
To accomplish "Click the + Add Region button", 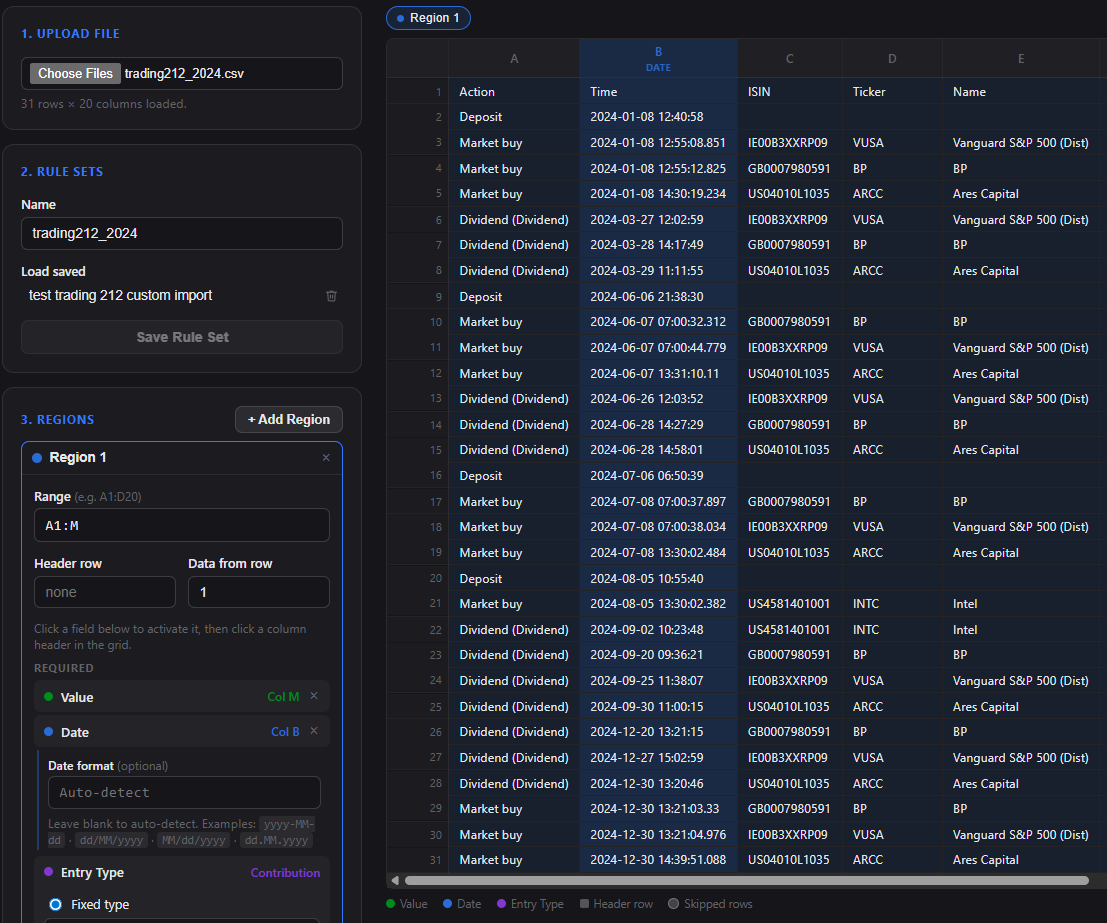I will [289, 419].
